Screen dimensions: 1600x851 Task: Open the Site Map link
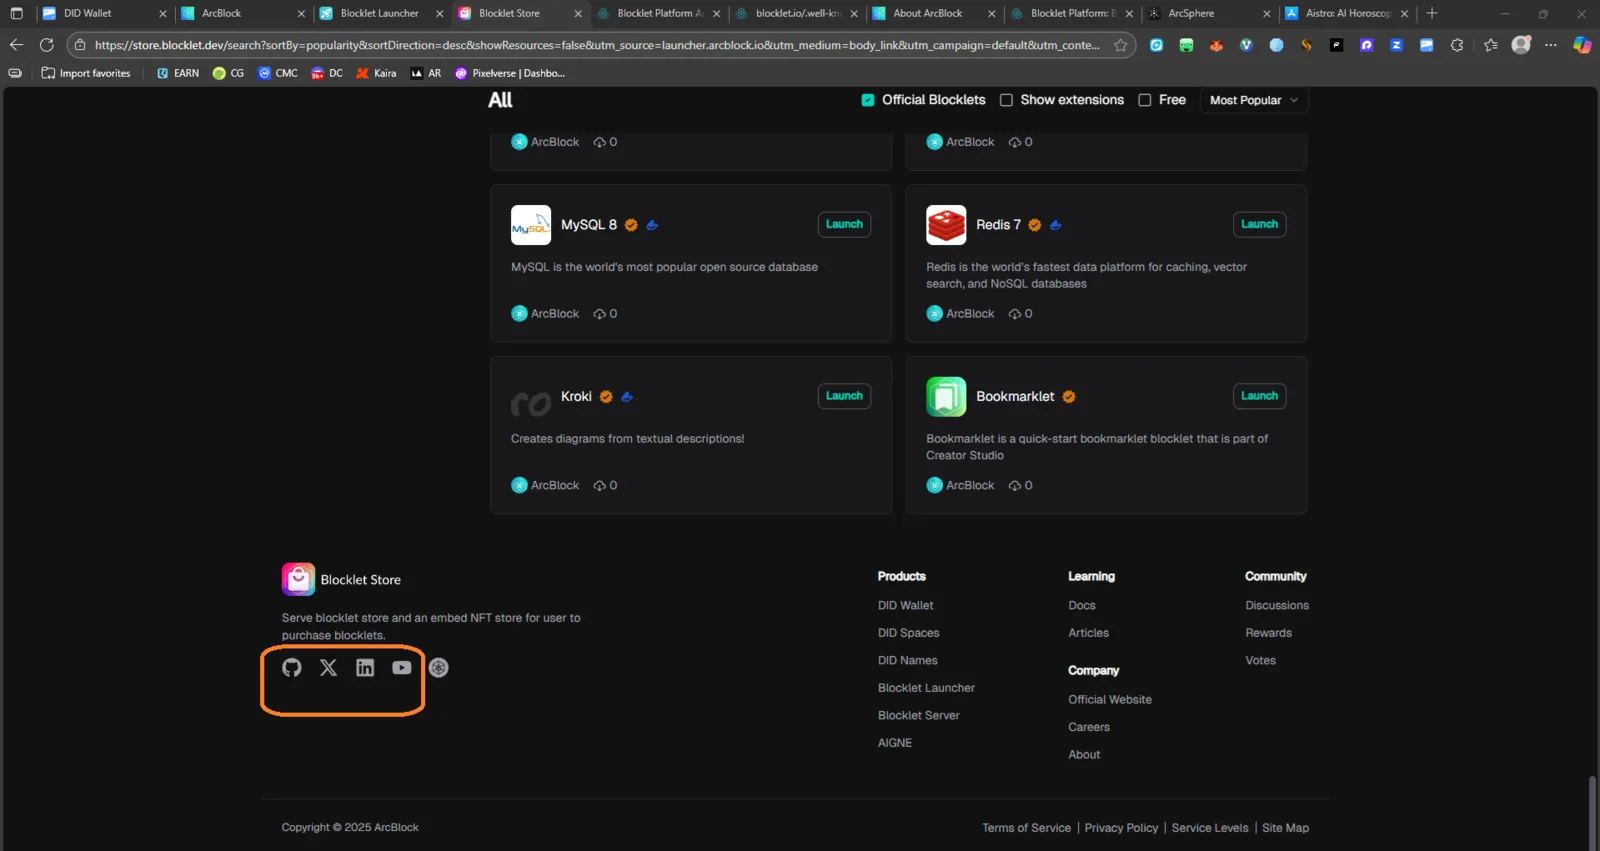click(1285, 828)
